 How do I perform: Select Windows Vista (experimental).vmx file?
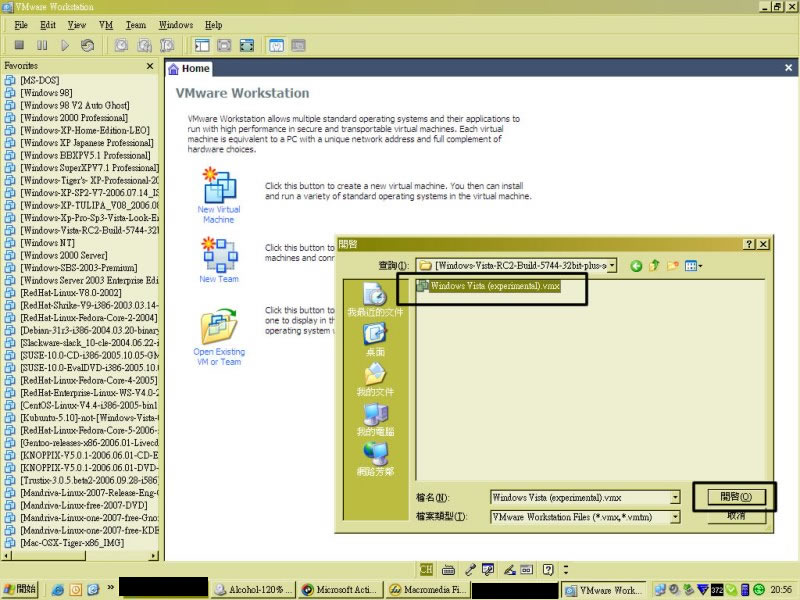point(490,286)
